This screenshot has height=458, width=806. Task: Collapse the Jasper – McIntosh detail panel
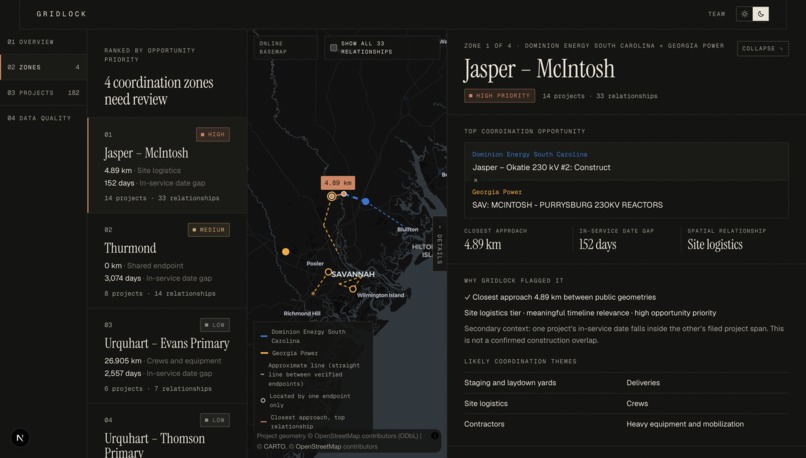762,48
